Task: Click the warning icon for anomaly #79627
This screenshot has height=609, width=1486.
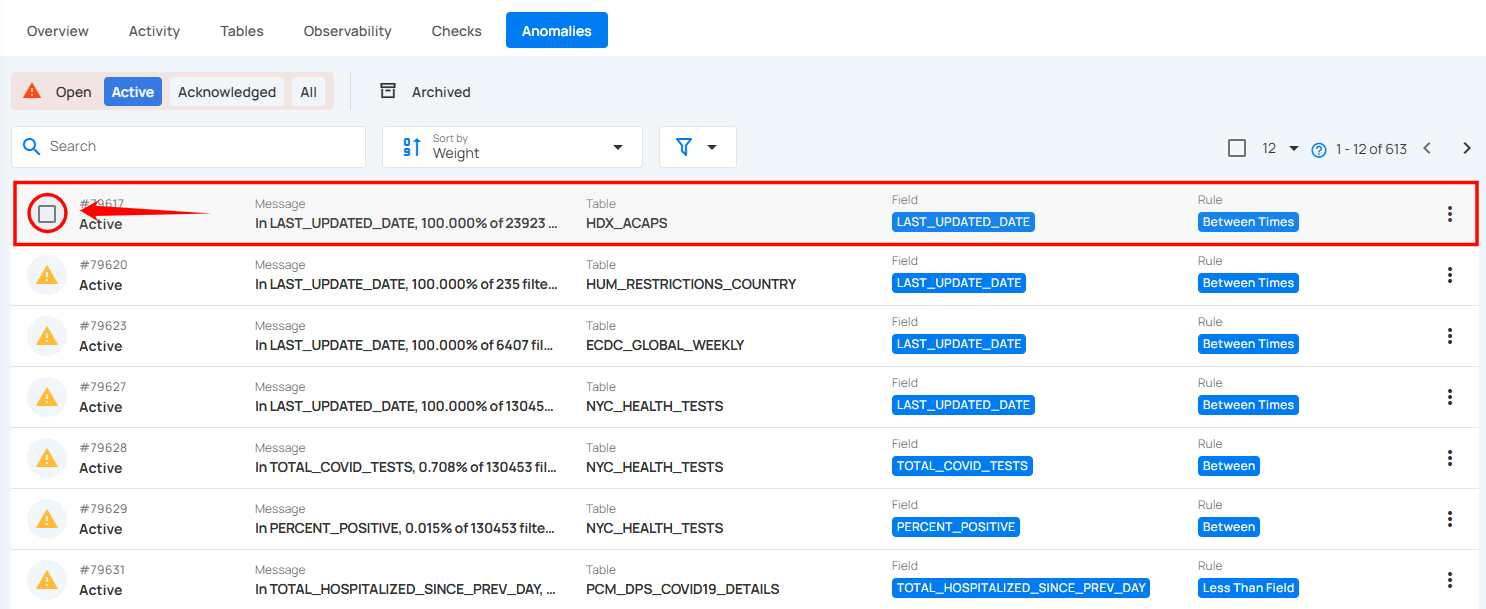Action: 46,397
